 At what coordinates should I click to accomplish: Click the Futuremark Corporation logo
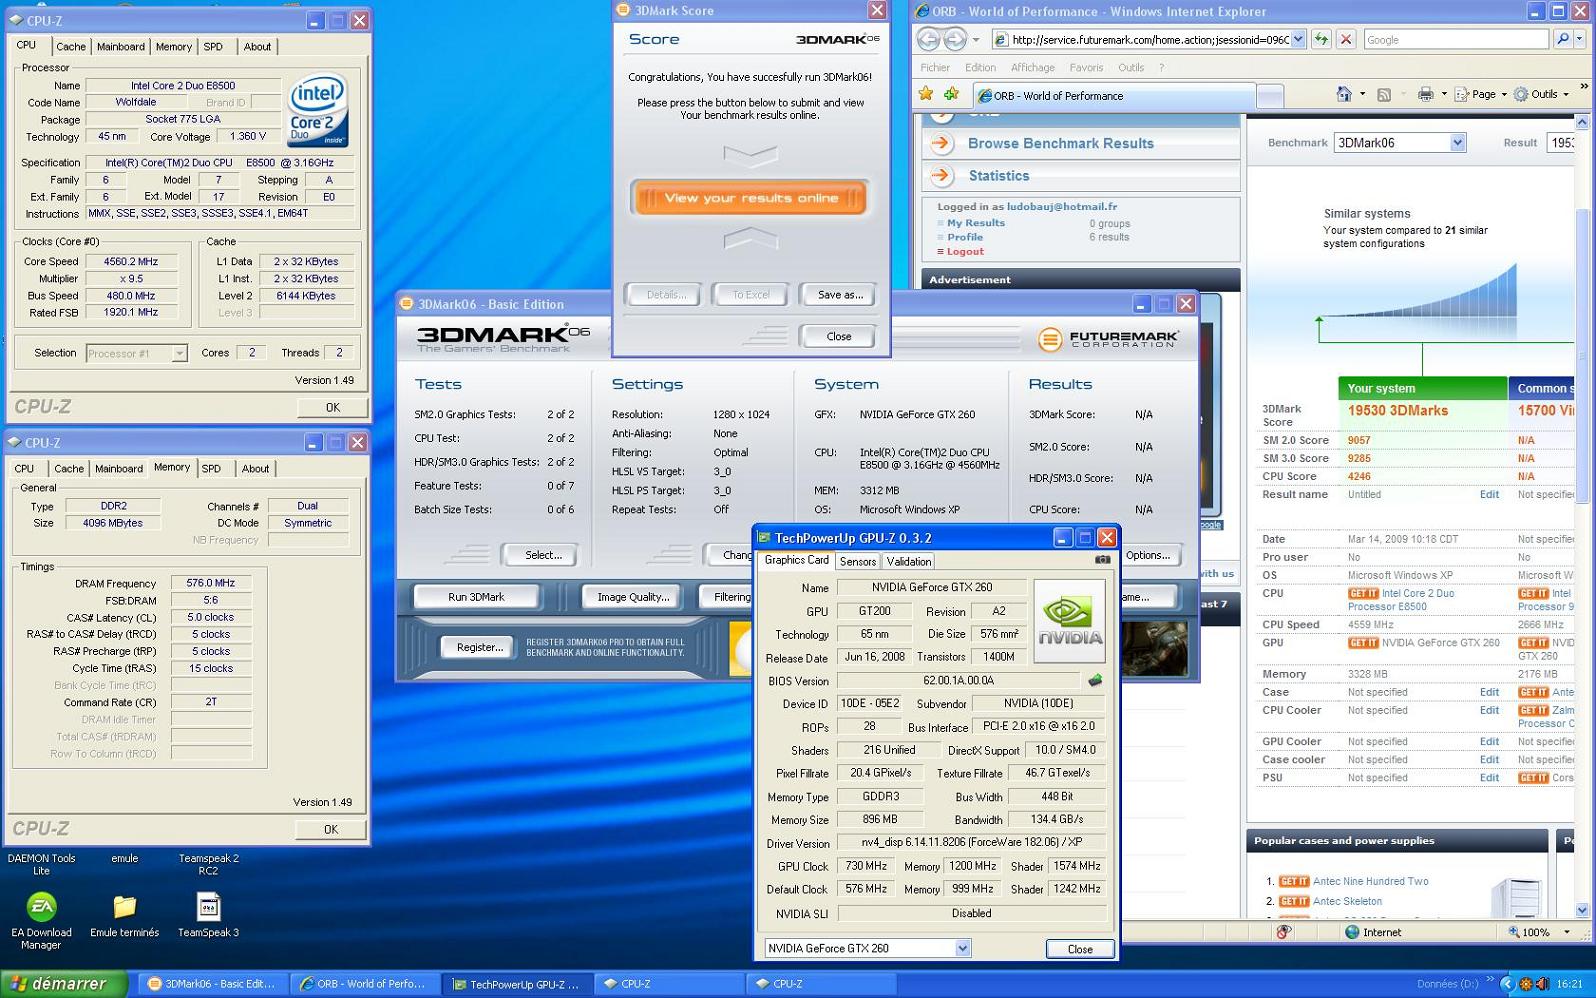[x=1107, y=339]
